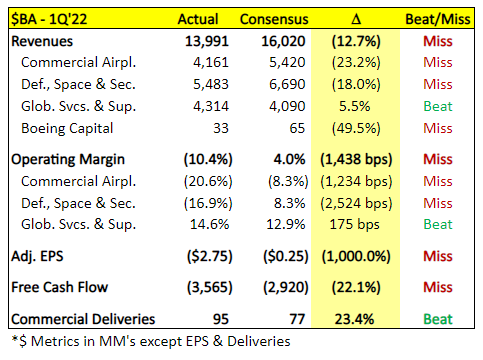The image size is (483, 360).
Task: Click the $BA - 1Q'22 header cell
Action: coord(49,19)
